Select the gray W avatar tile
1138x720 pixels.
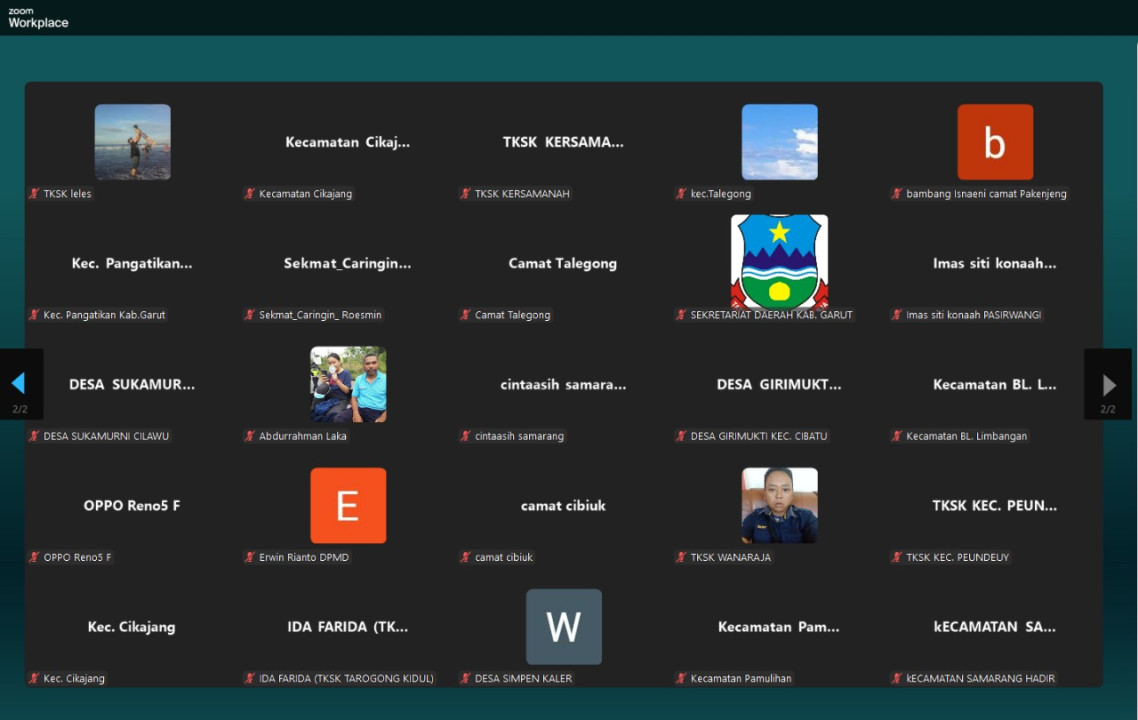[564, 627]
